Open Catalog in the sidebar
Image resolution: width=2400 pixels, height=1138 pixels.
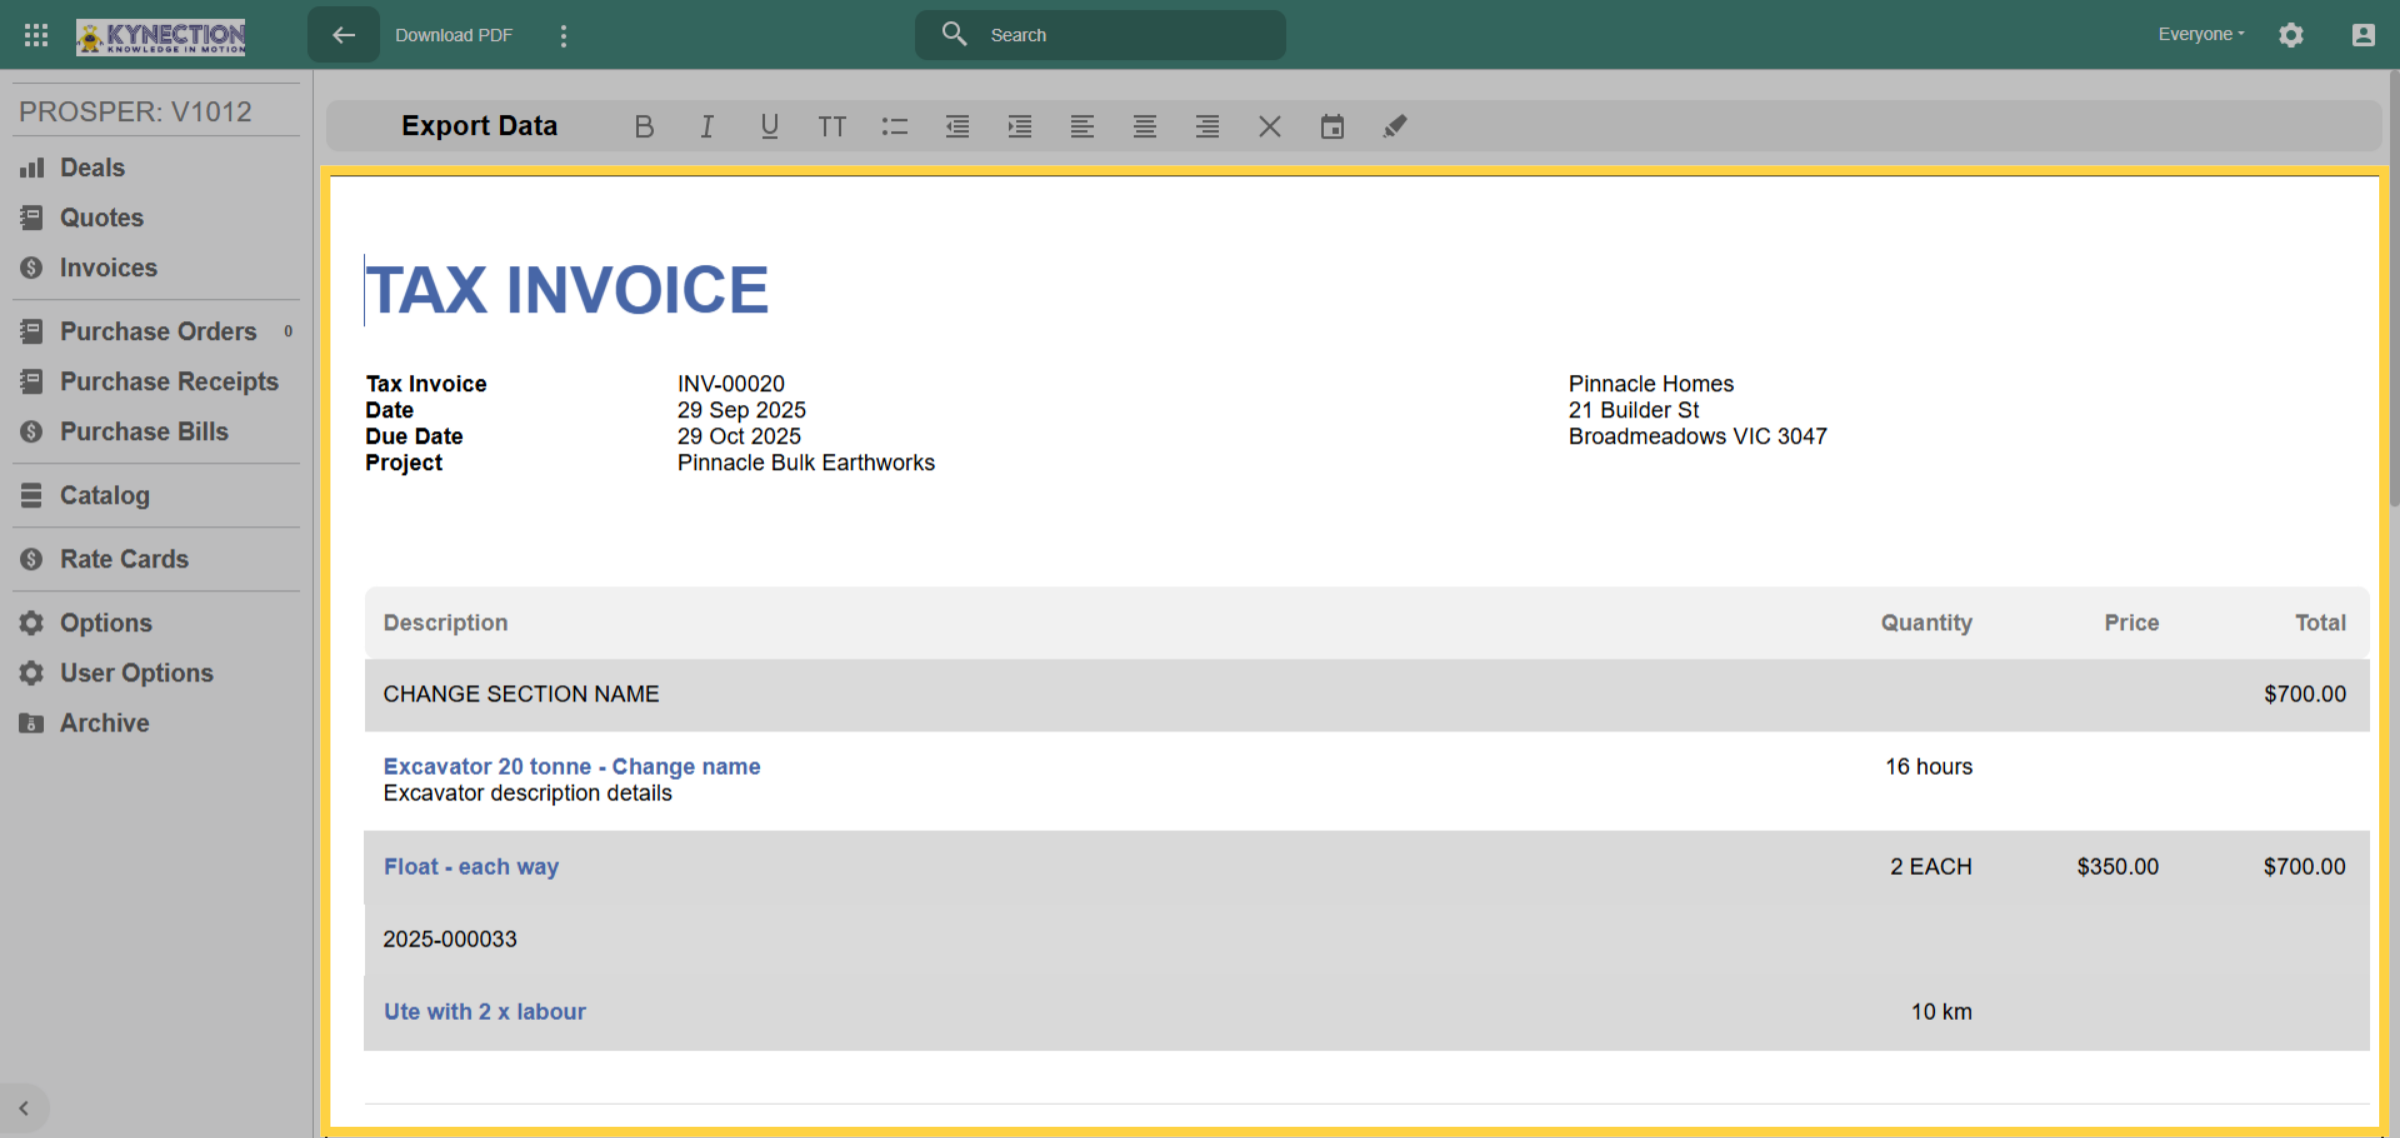[x=104, y=495]
